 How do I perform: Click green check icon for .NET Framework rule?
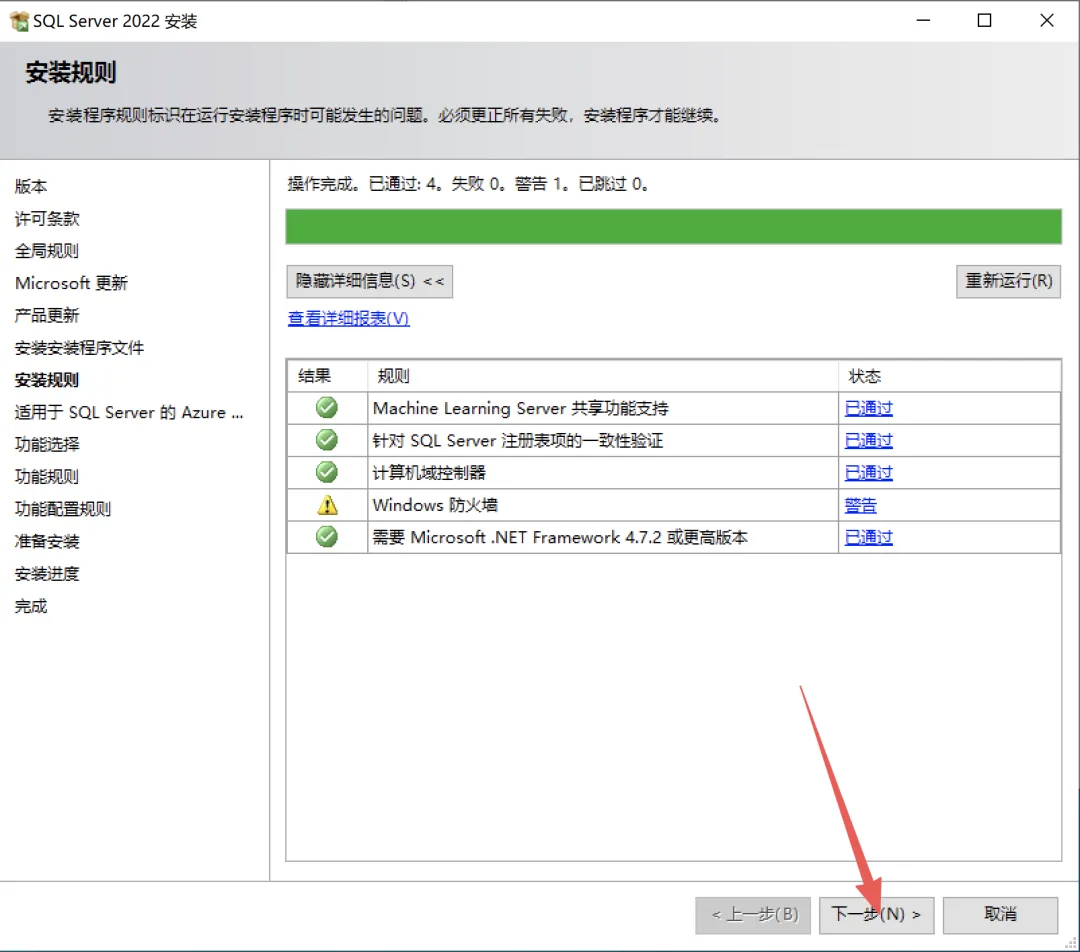pos(326,537)
